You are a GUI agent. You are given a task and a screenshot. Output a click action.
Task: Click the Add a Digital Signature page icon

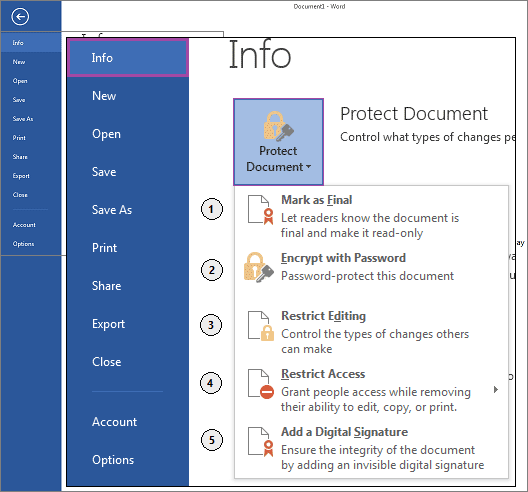pyautogui.click(x=261, y=442)
